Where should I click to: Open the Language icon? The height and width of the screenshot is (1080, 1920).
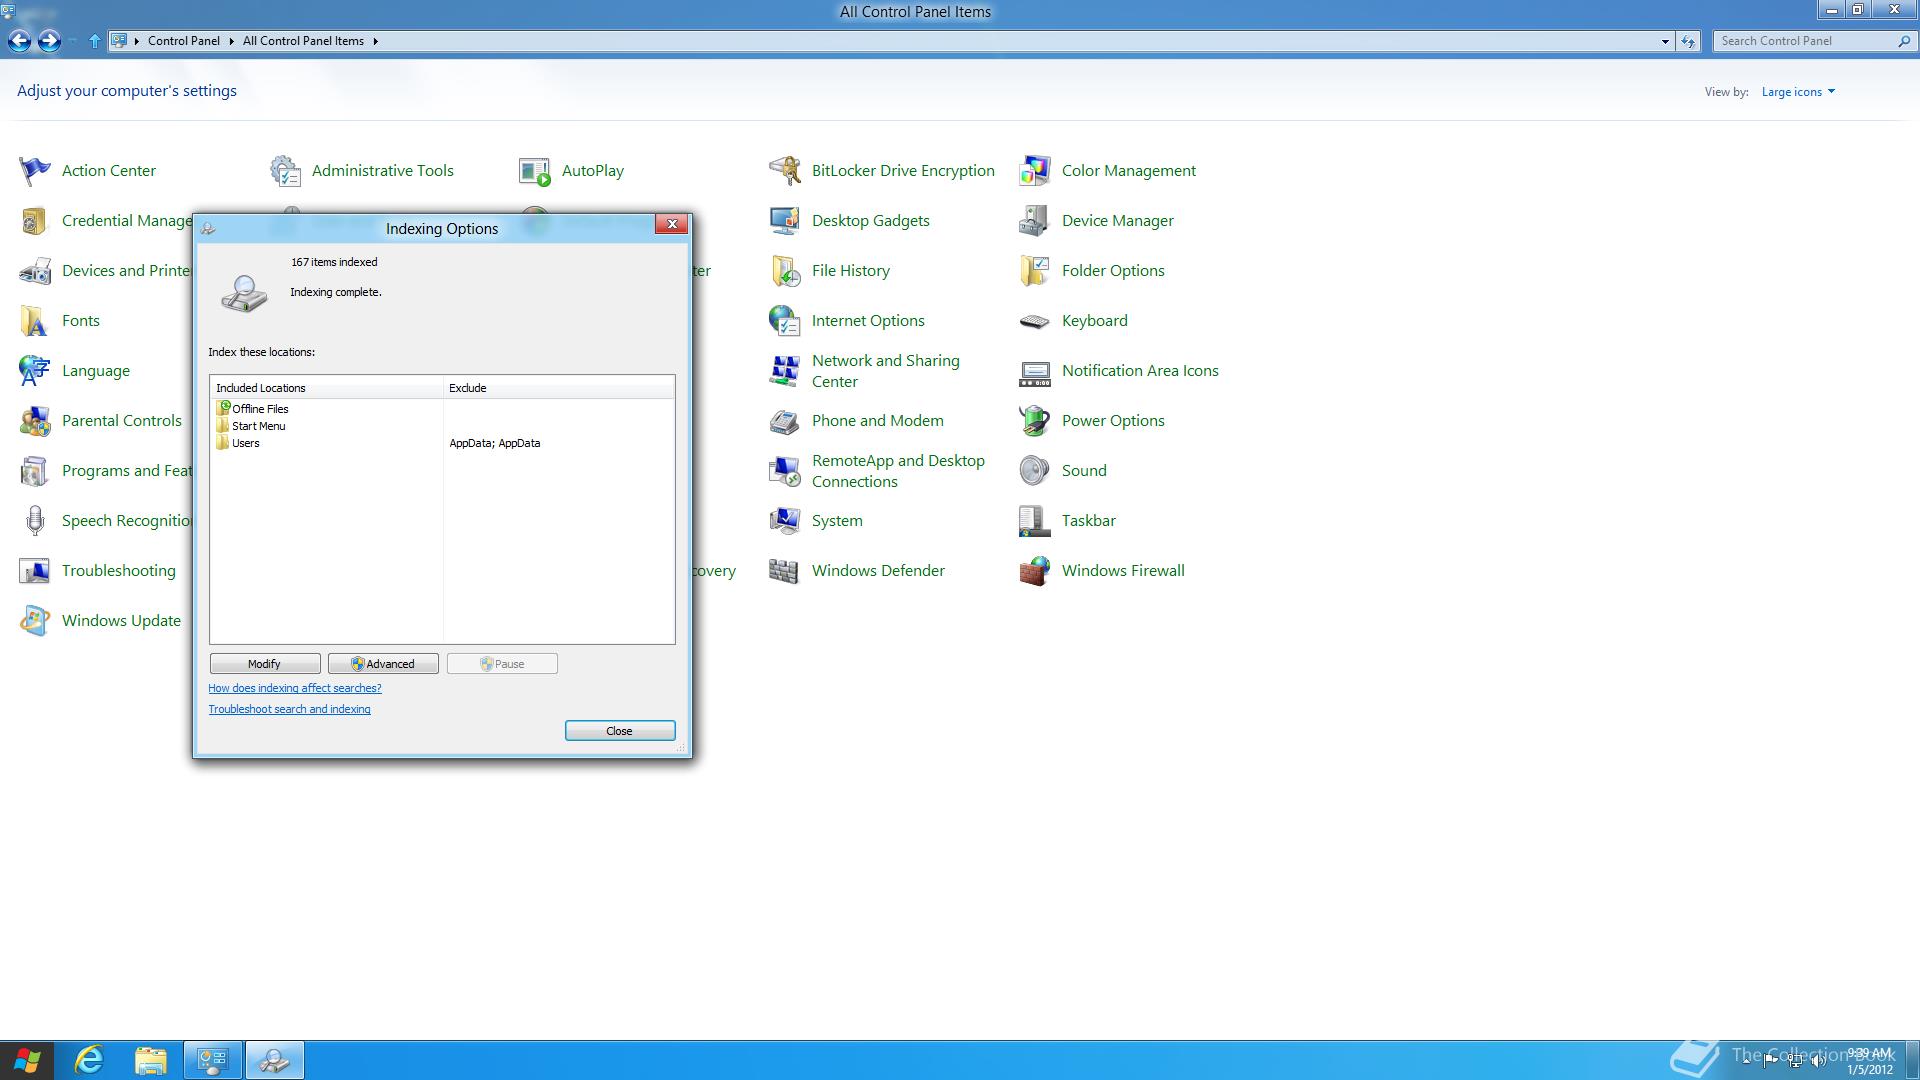tap(35, 371)
